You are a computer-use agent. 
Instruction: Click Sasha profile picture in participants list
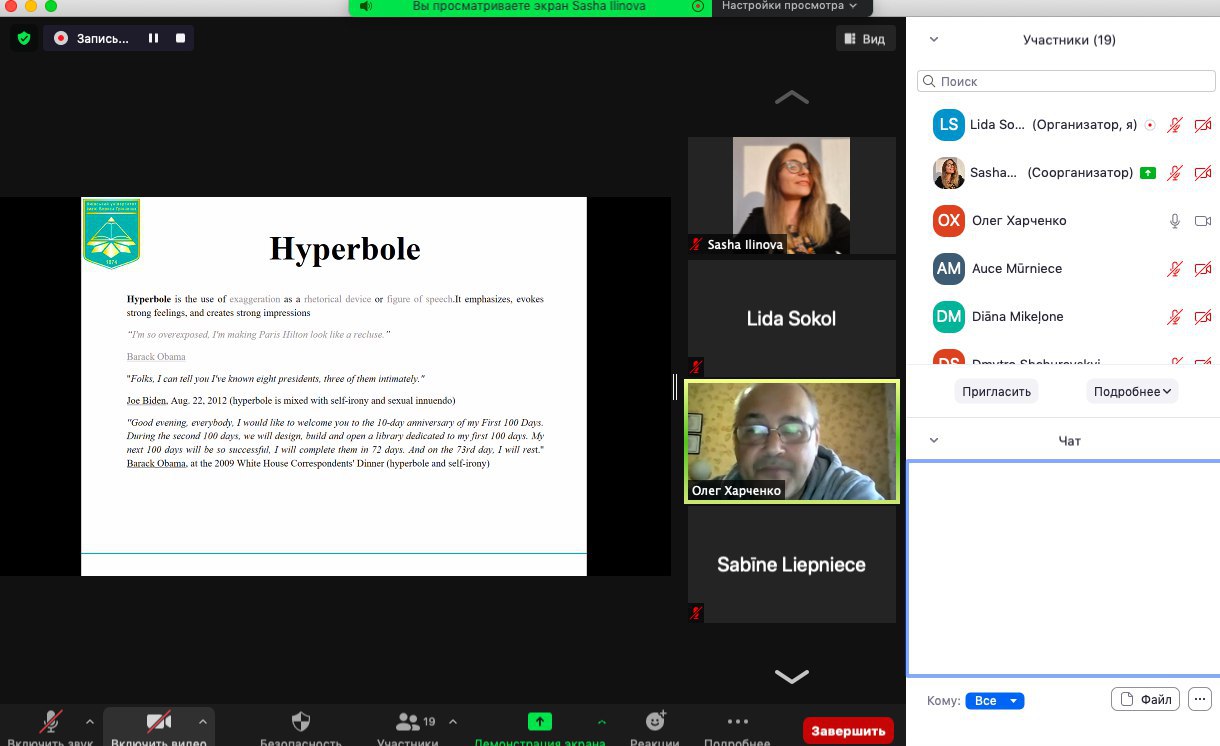[949, 173]
